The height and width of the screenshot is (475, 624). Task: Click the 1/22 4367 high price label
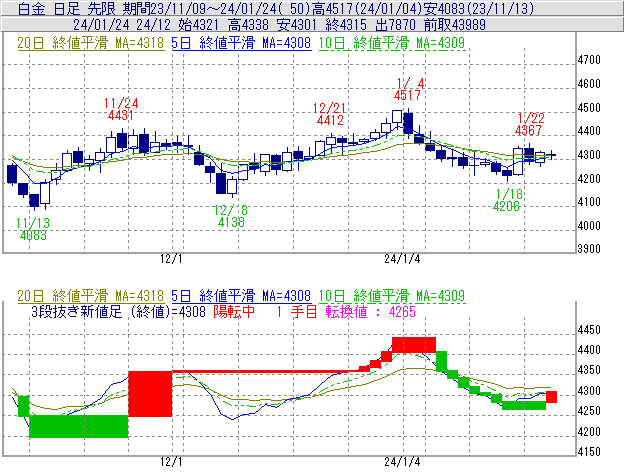click(529, 124)
